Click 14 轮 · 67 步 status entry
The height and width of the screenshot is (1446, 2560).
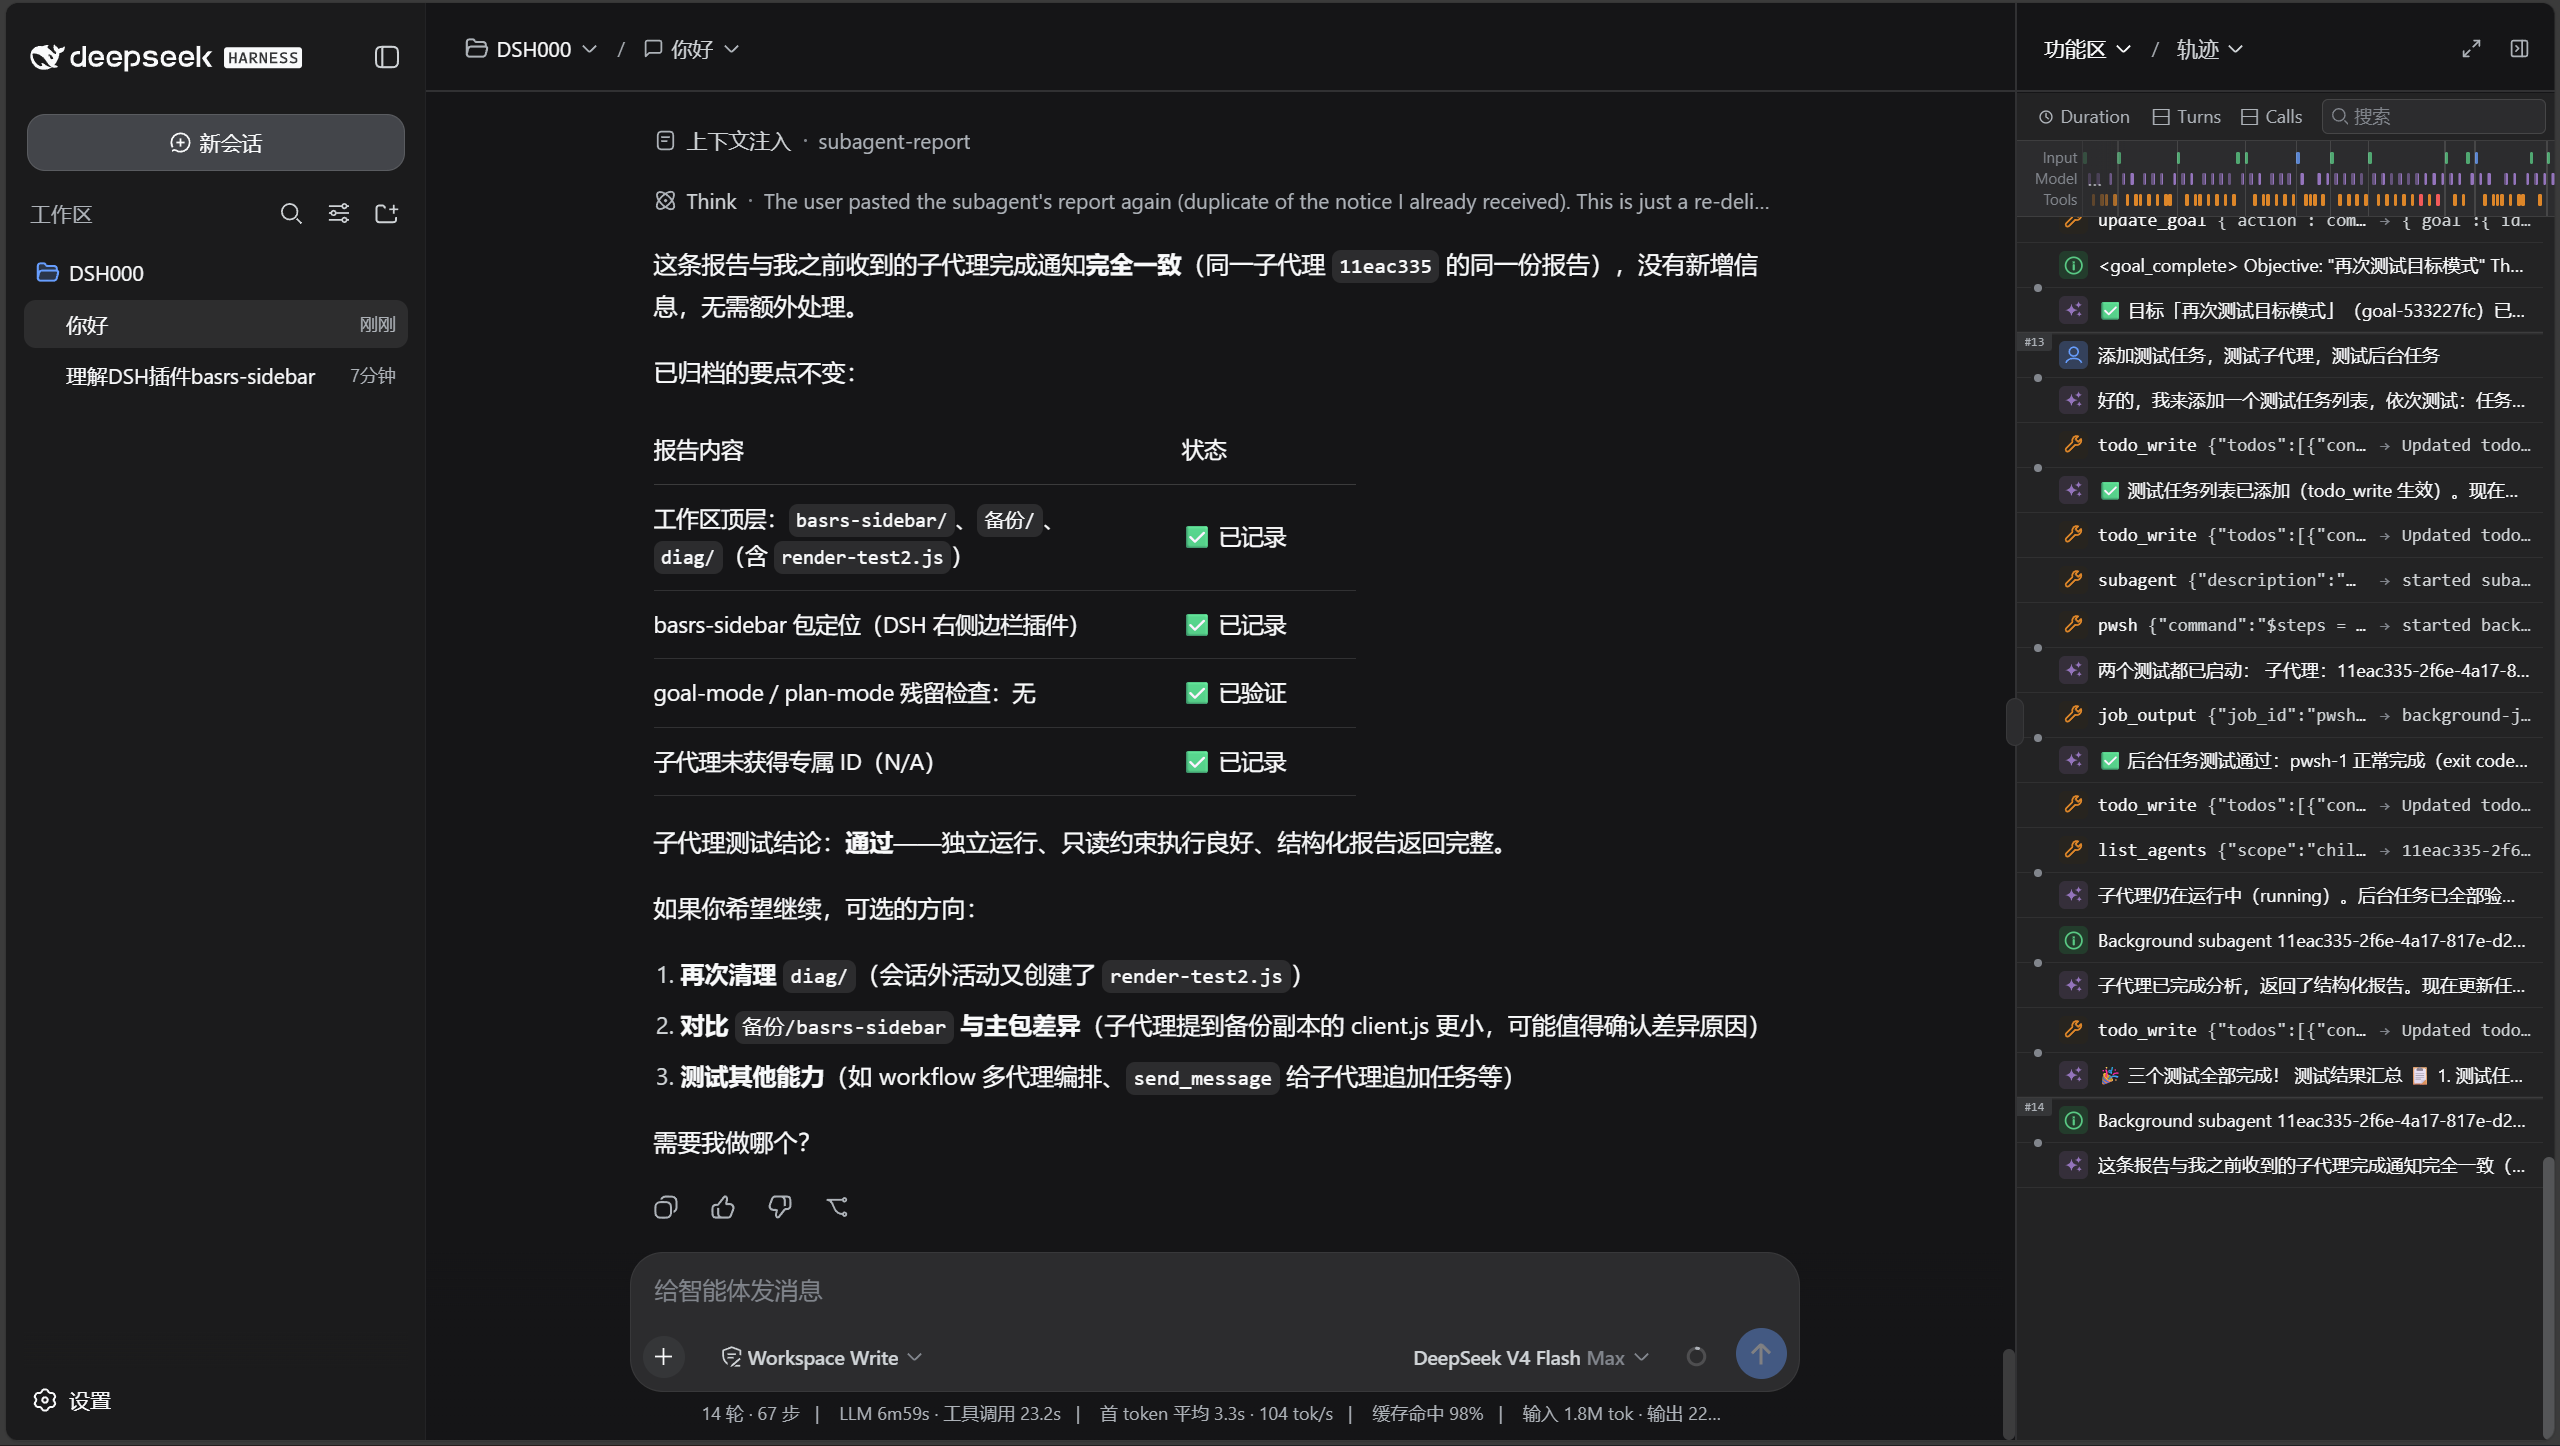click(750, 1413)
